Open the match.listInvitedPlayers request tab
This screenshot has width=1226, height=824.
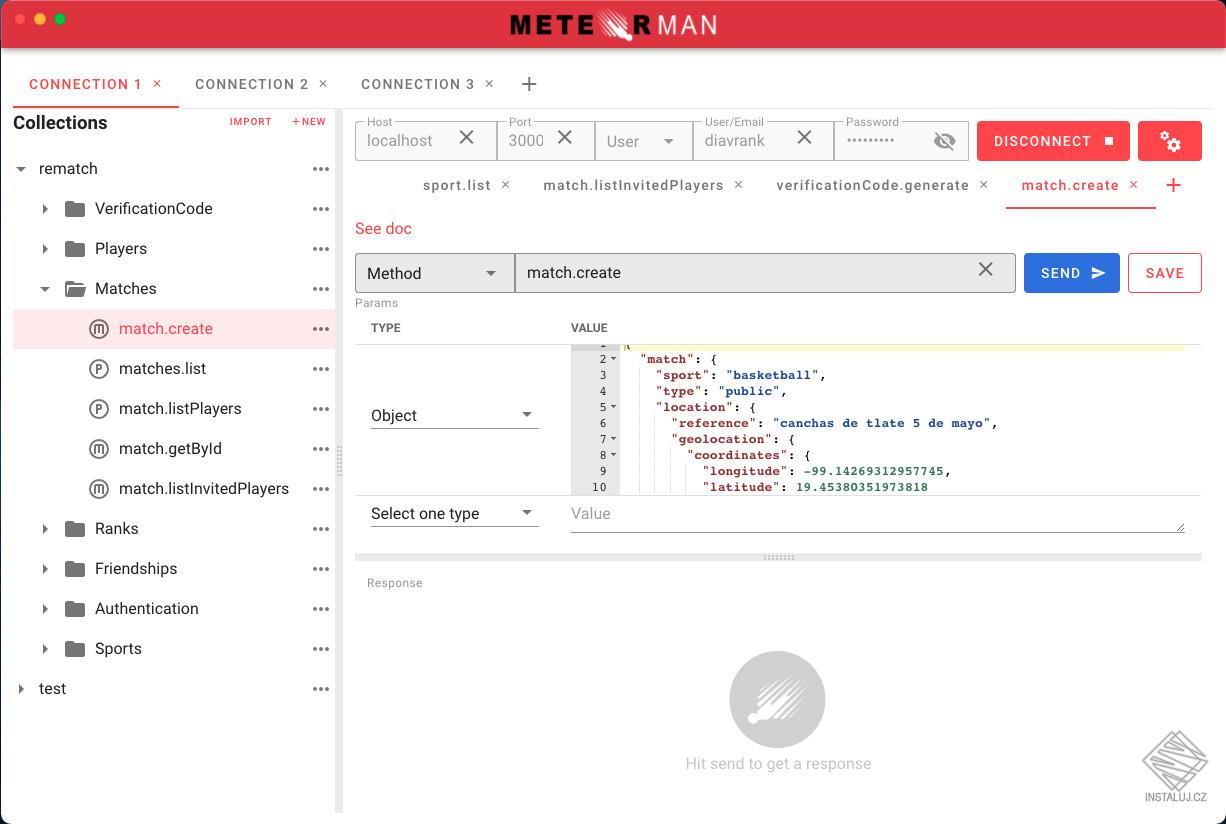pyautogui.click(x=633, y=185)
